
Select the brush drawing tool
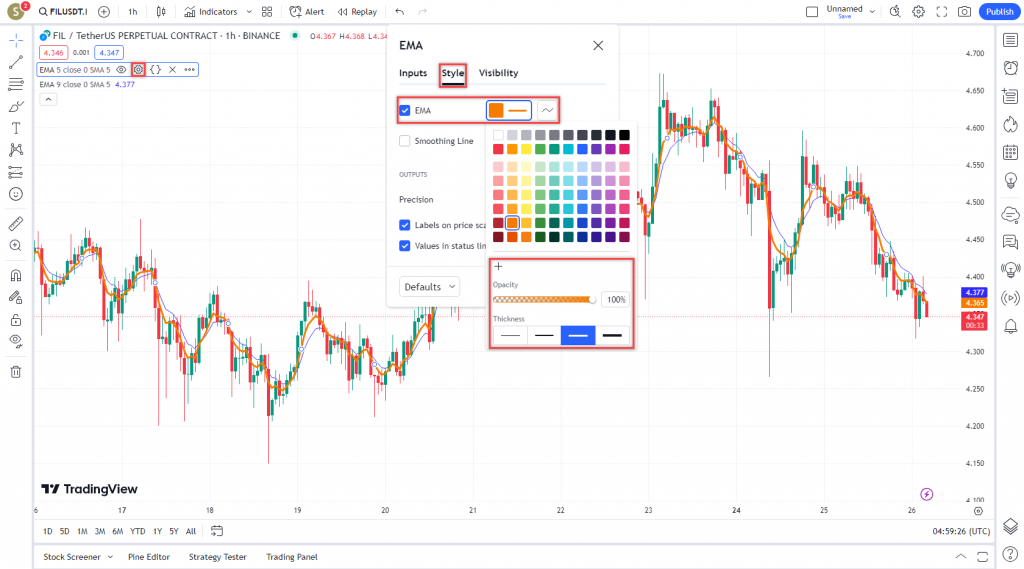pos(16,106)
